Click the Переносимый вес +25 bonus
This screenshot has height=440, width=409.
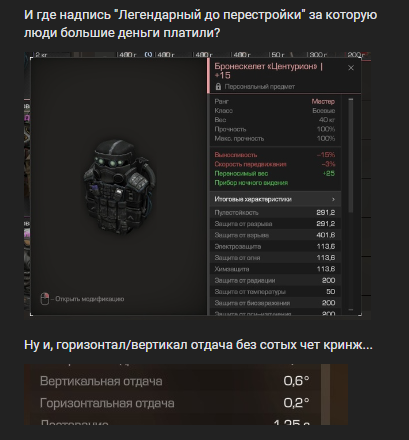pos(275,173)
